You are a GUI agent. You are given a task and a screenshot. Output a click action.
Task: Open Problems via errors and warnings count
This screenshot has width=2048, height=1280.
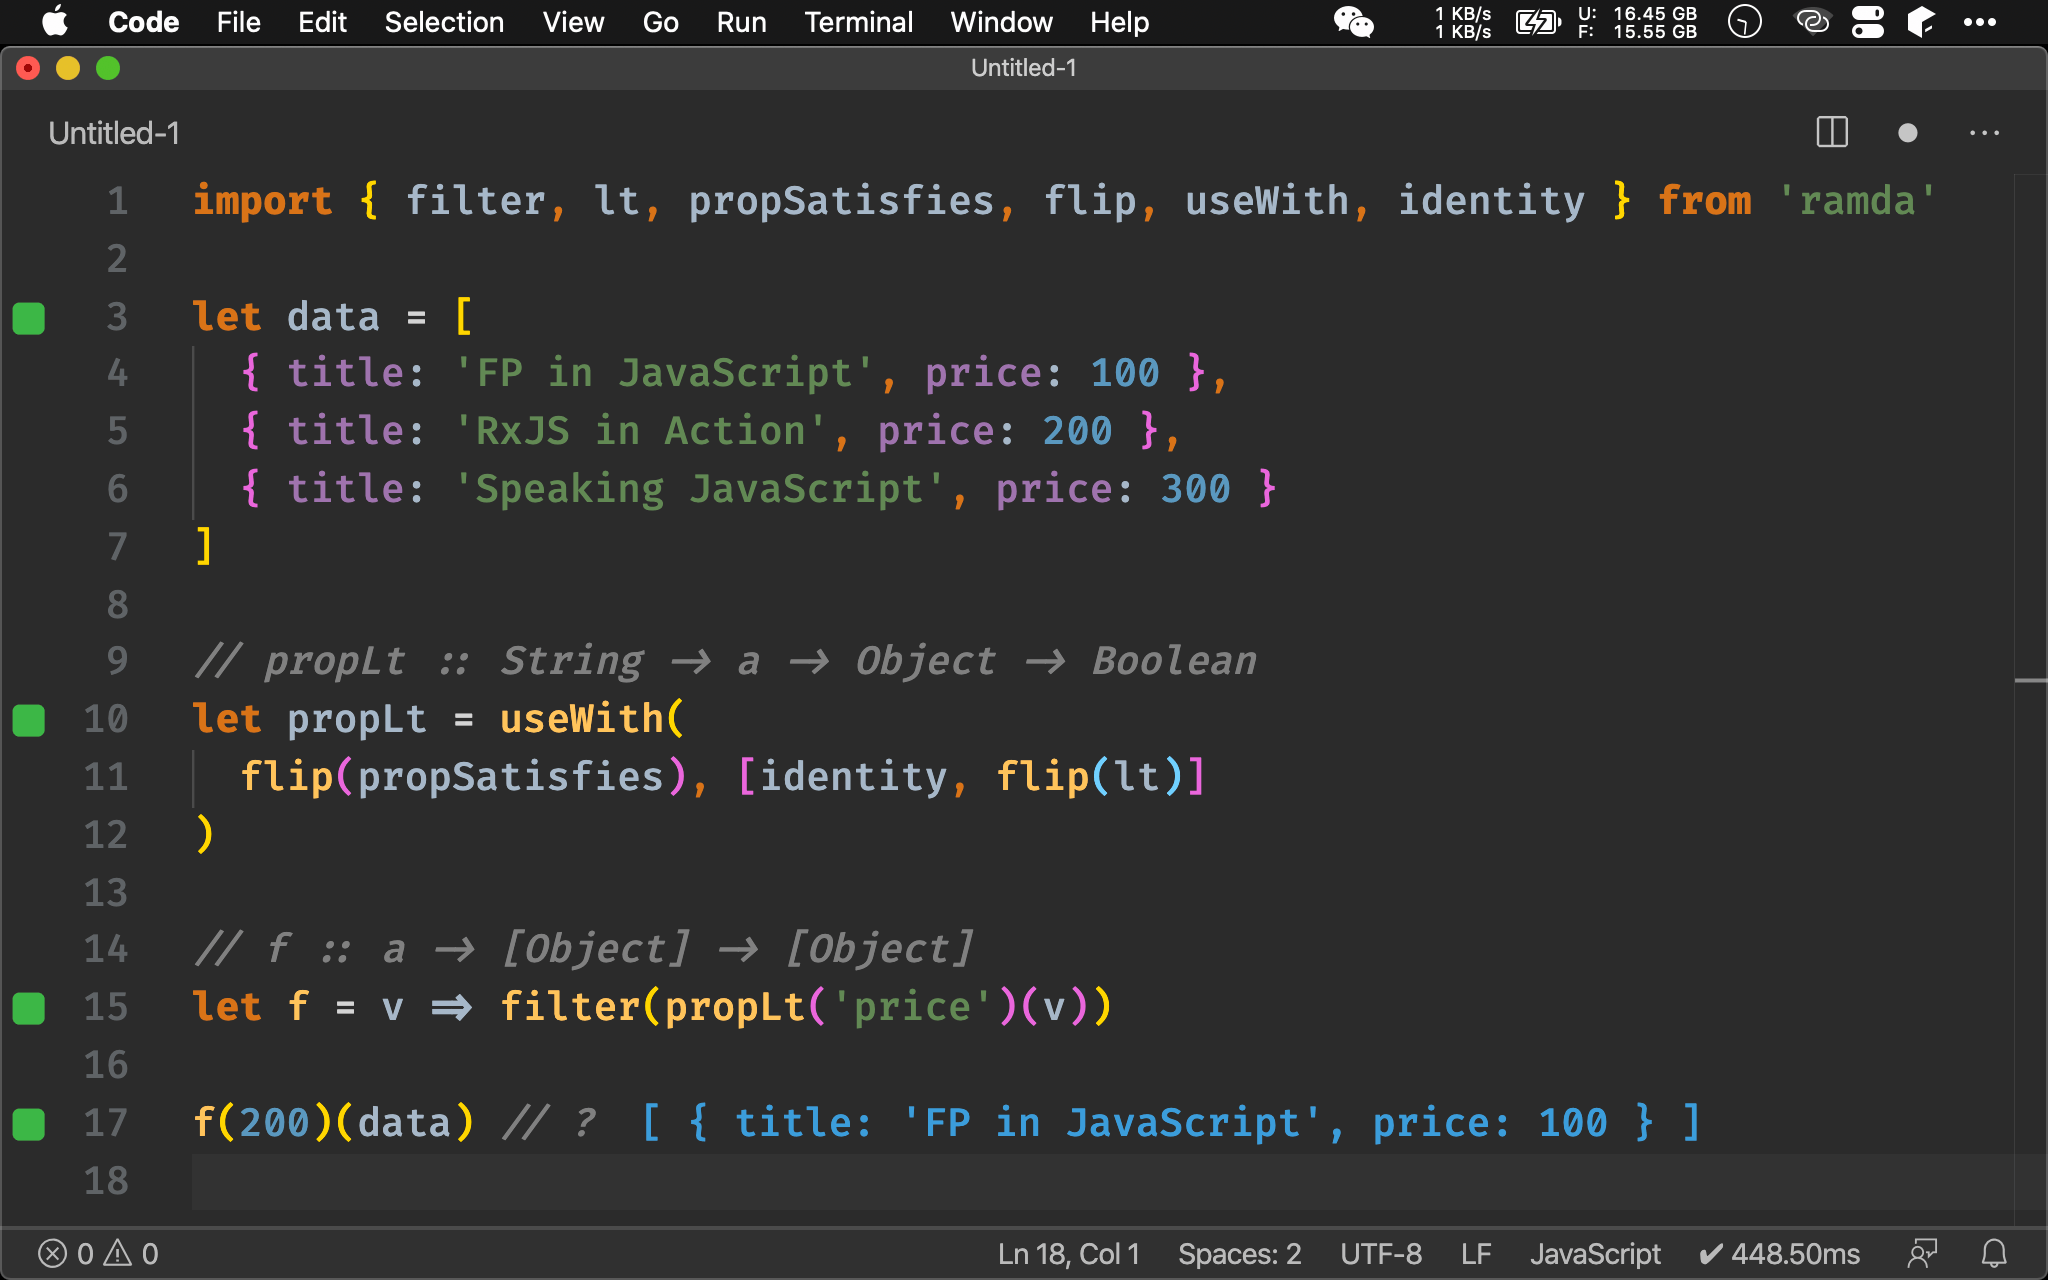(x=98, y=1254)
